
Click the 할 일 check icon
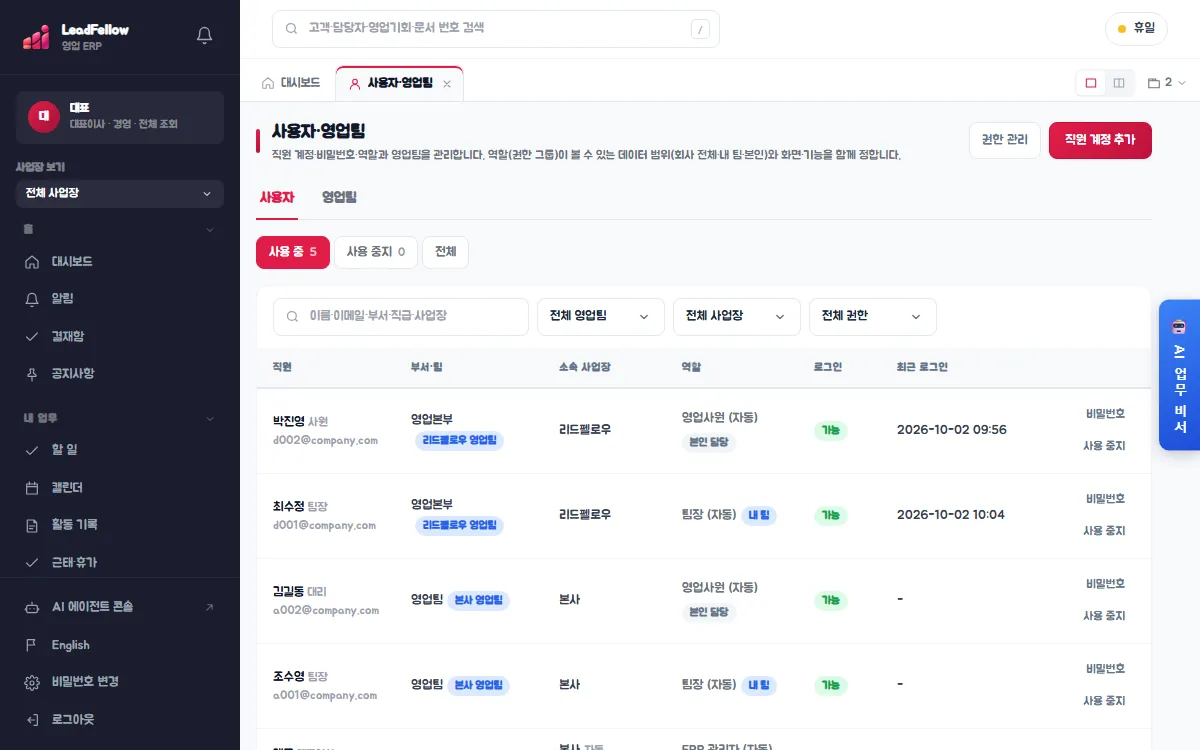32,450
